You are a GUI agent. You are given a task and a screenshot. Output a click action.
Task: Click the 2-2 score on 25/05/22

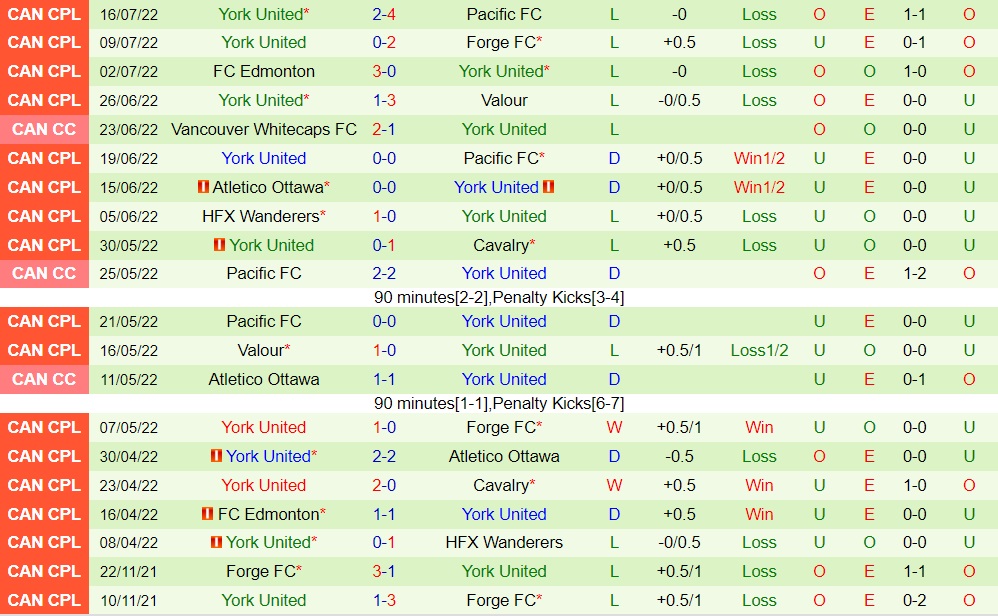coord(384,273)
